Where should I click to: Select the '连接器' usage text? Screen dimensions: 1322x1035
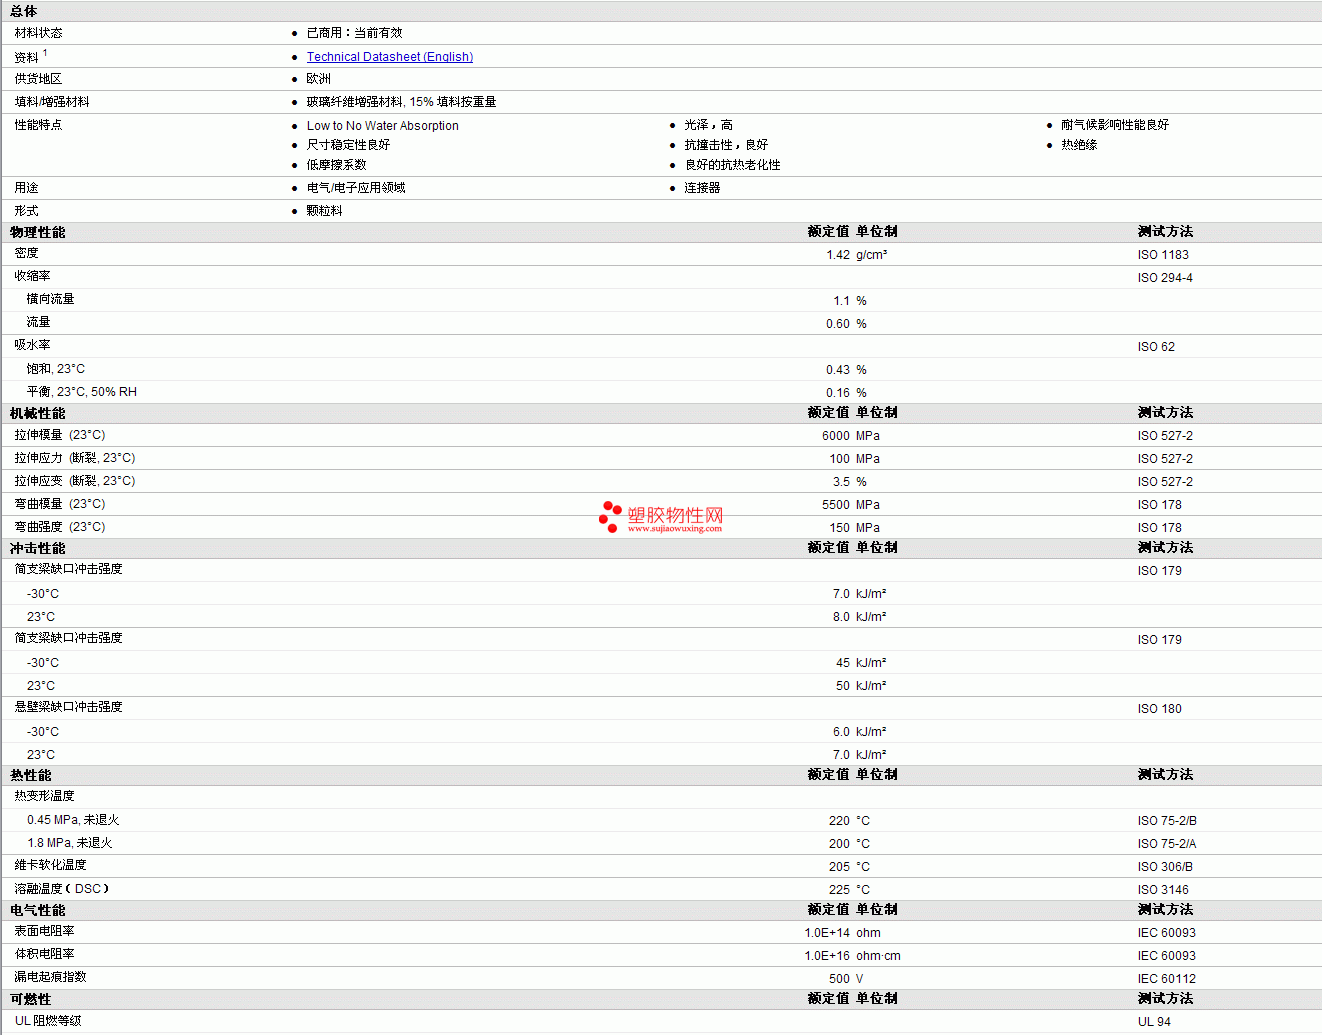tap(702, 188)
